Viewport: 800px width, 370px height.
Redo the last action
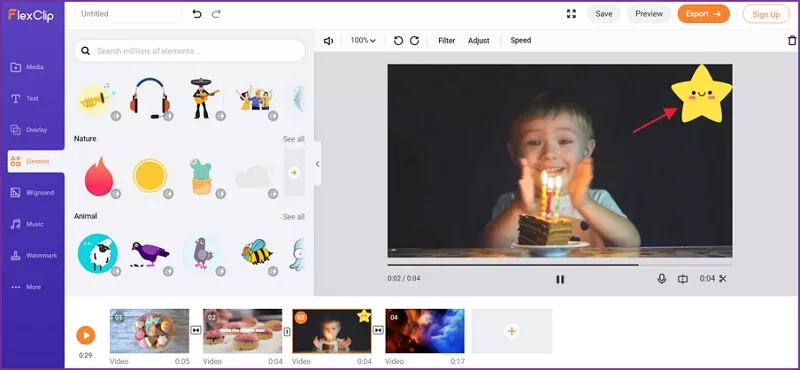tap(216, 14)
